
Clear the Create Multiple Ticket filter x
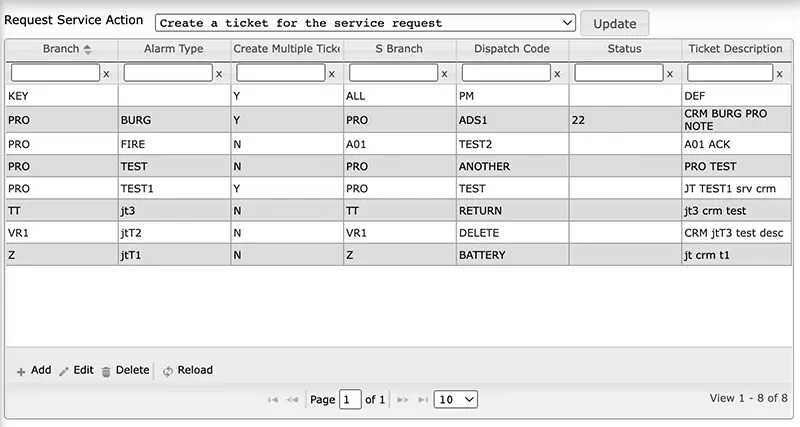[x=332, y=74]
